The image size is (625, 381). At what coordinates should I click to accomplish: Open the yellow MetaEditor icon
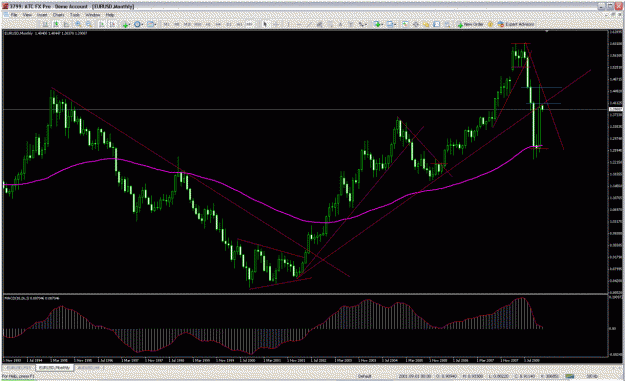pyautogui.click(x=490, y=24)
